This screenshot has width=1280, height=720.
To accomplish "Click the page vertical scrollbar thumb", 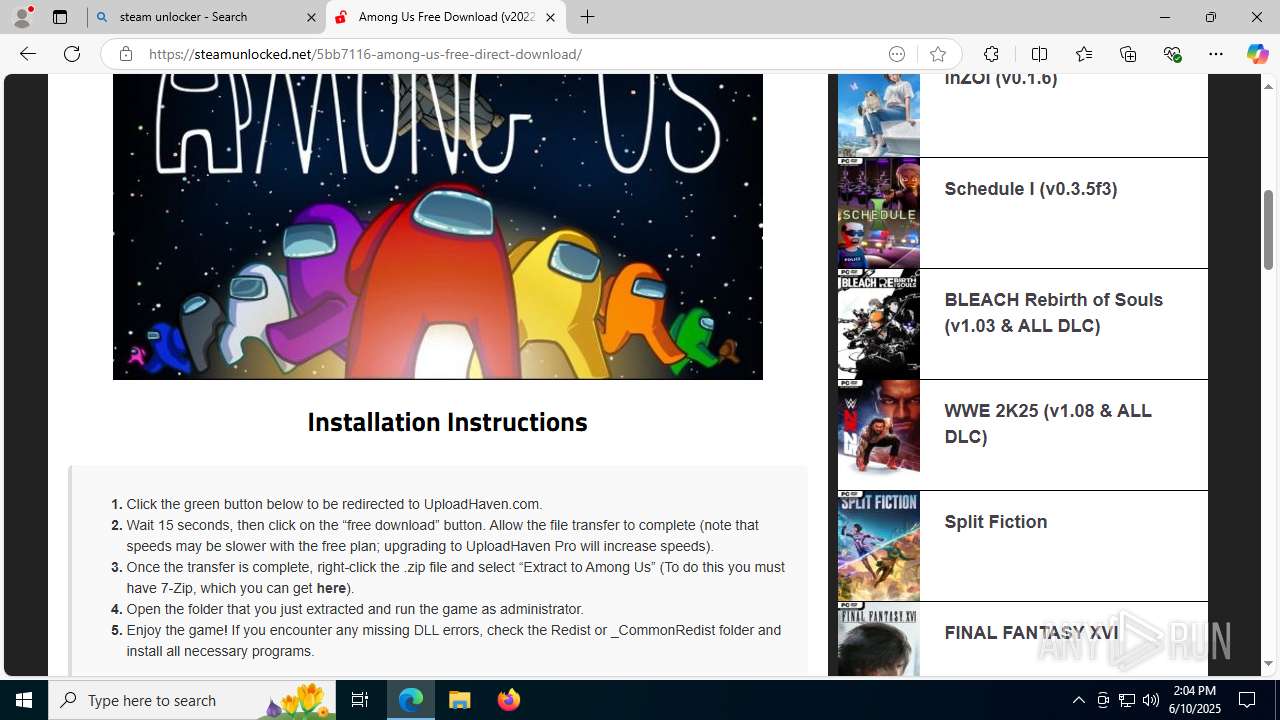I will point(1268,229).
